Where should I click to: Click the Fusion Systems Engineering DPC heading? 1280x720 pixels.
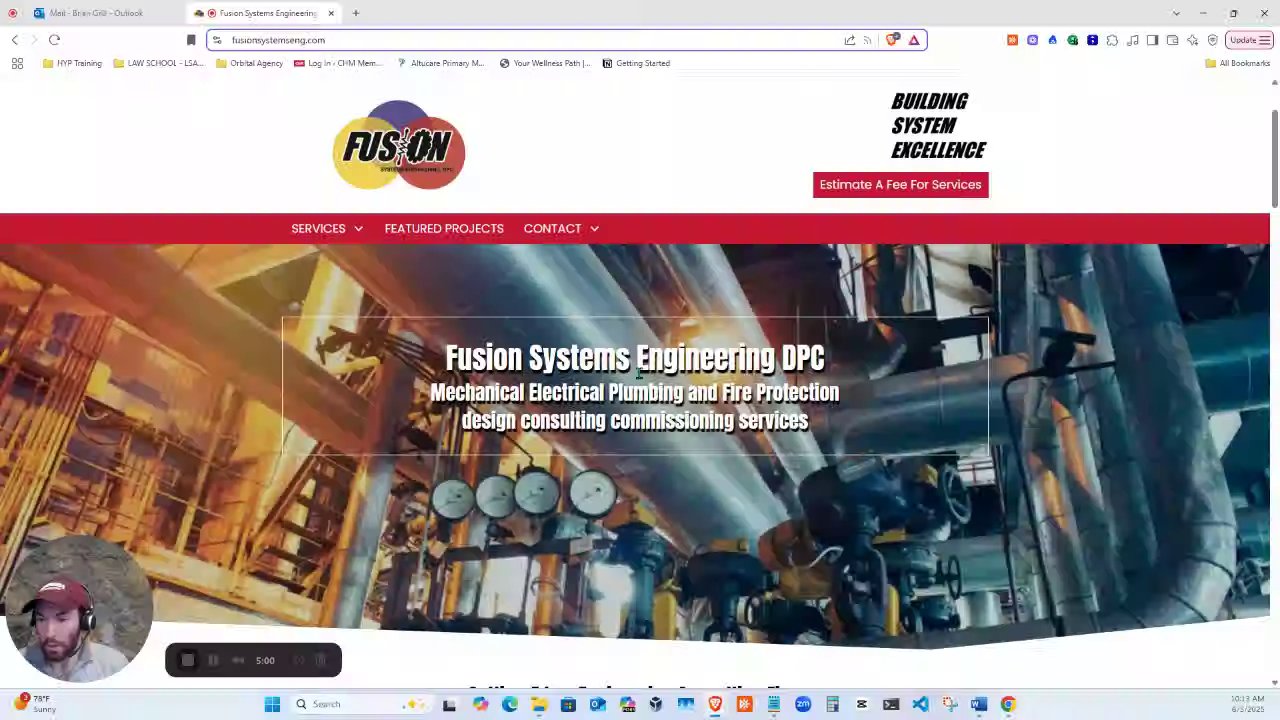(x=635, y=358)
